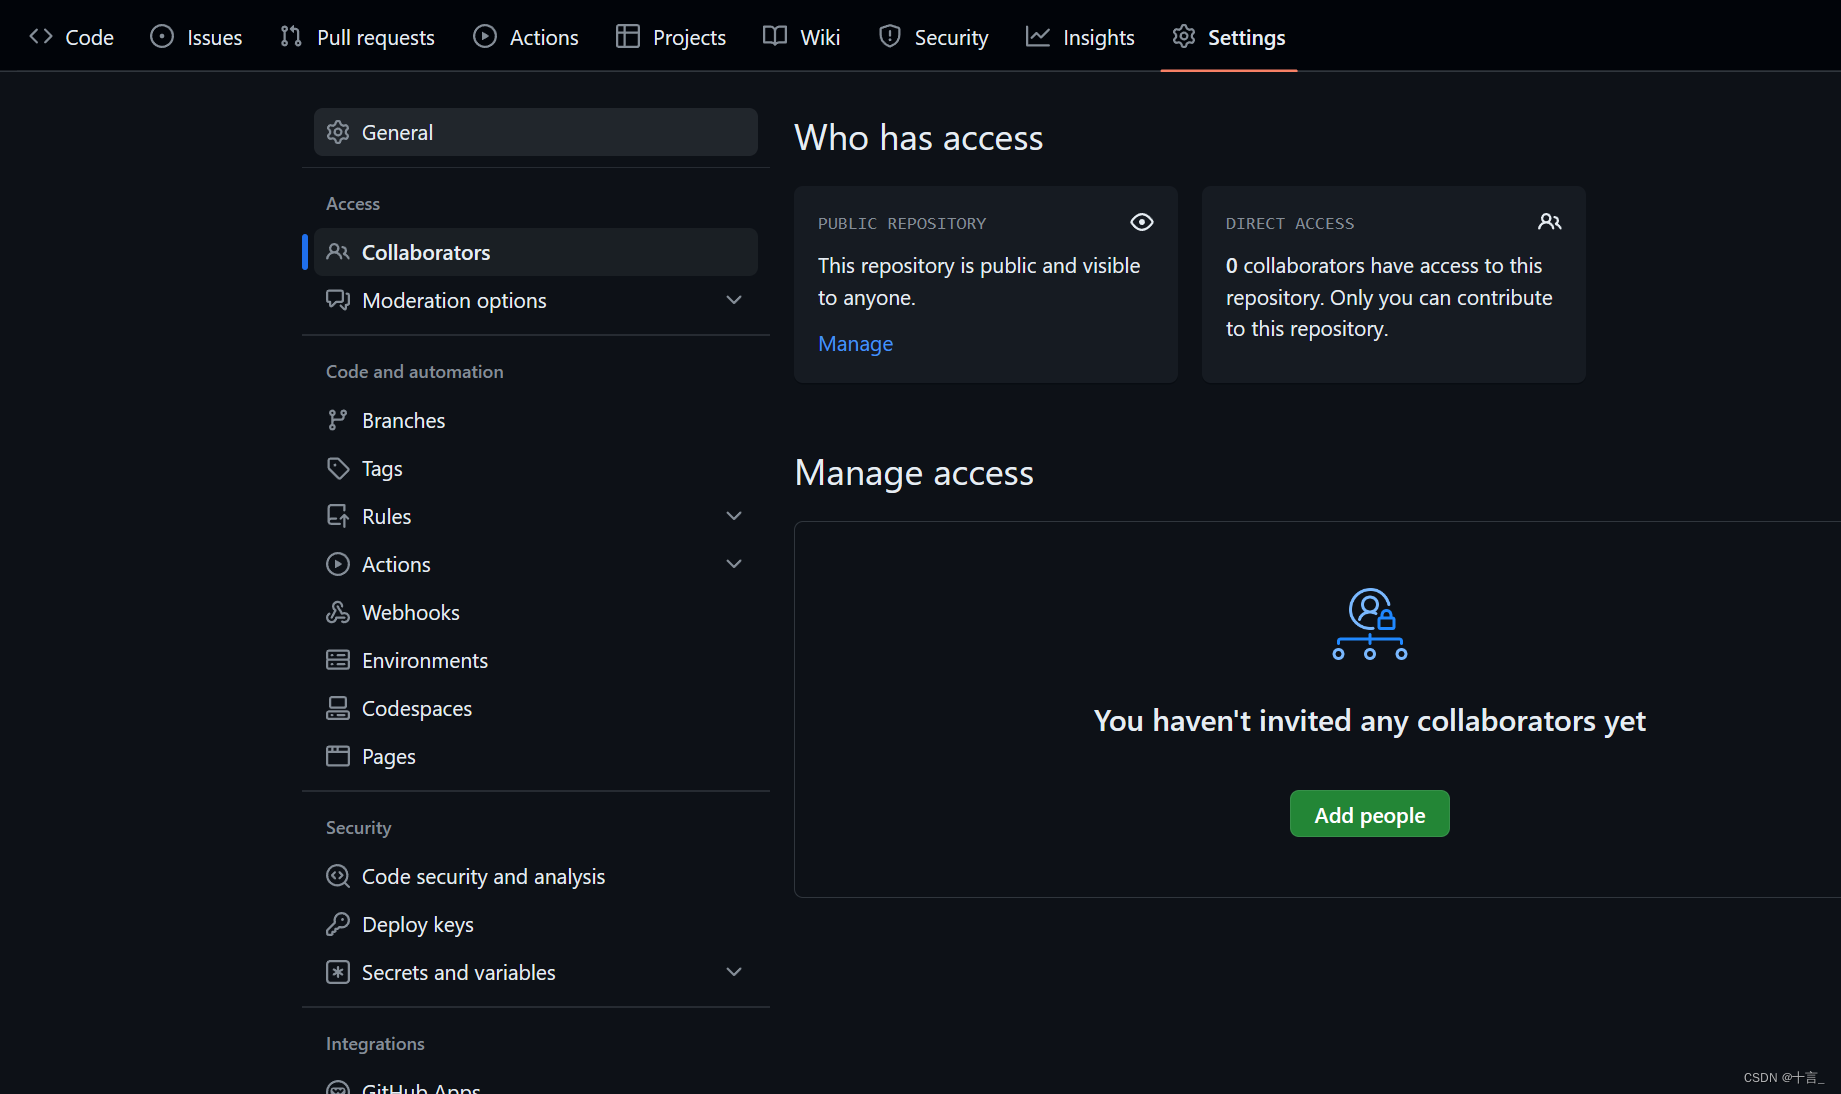Click the Pull requests branch icon
Viewport: 1841px width, 1094px height.
pos(291,37)
